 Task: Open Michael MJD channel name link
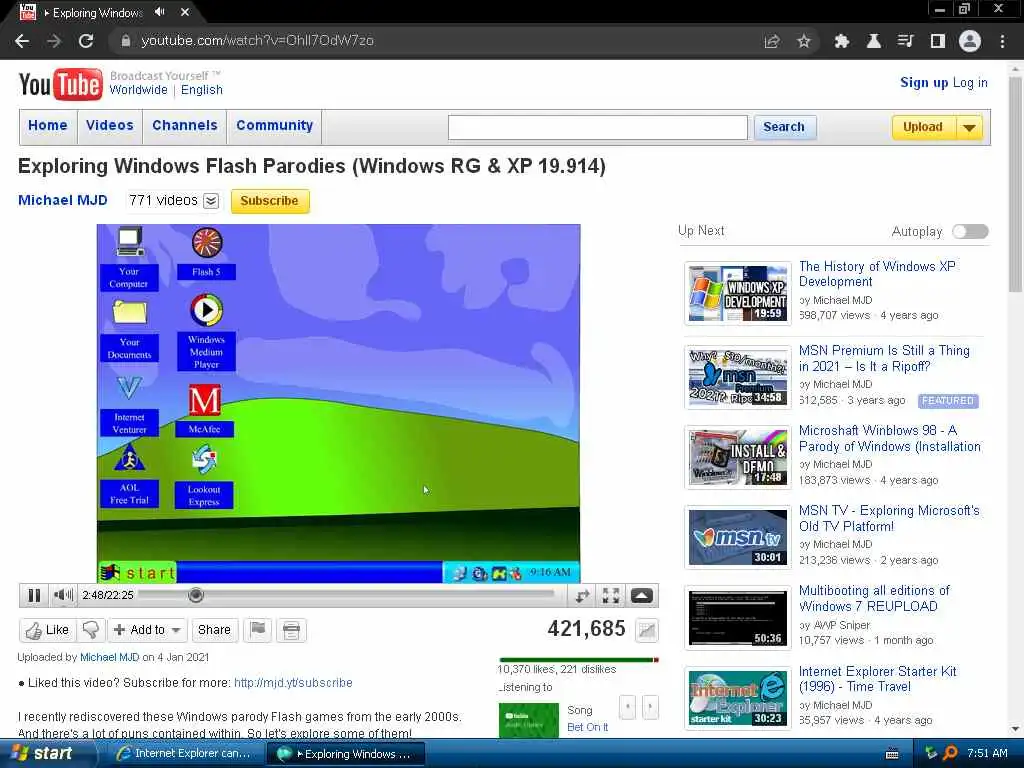(63, 200)
